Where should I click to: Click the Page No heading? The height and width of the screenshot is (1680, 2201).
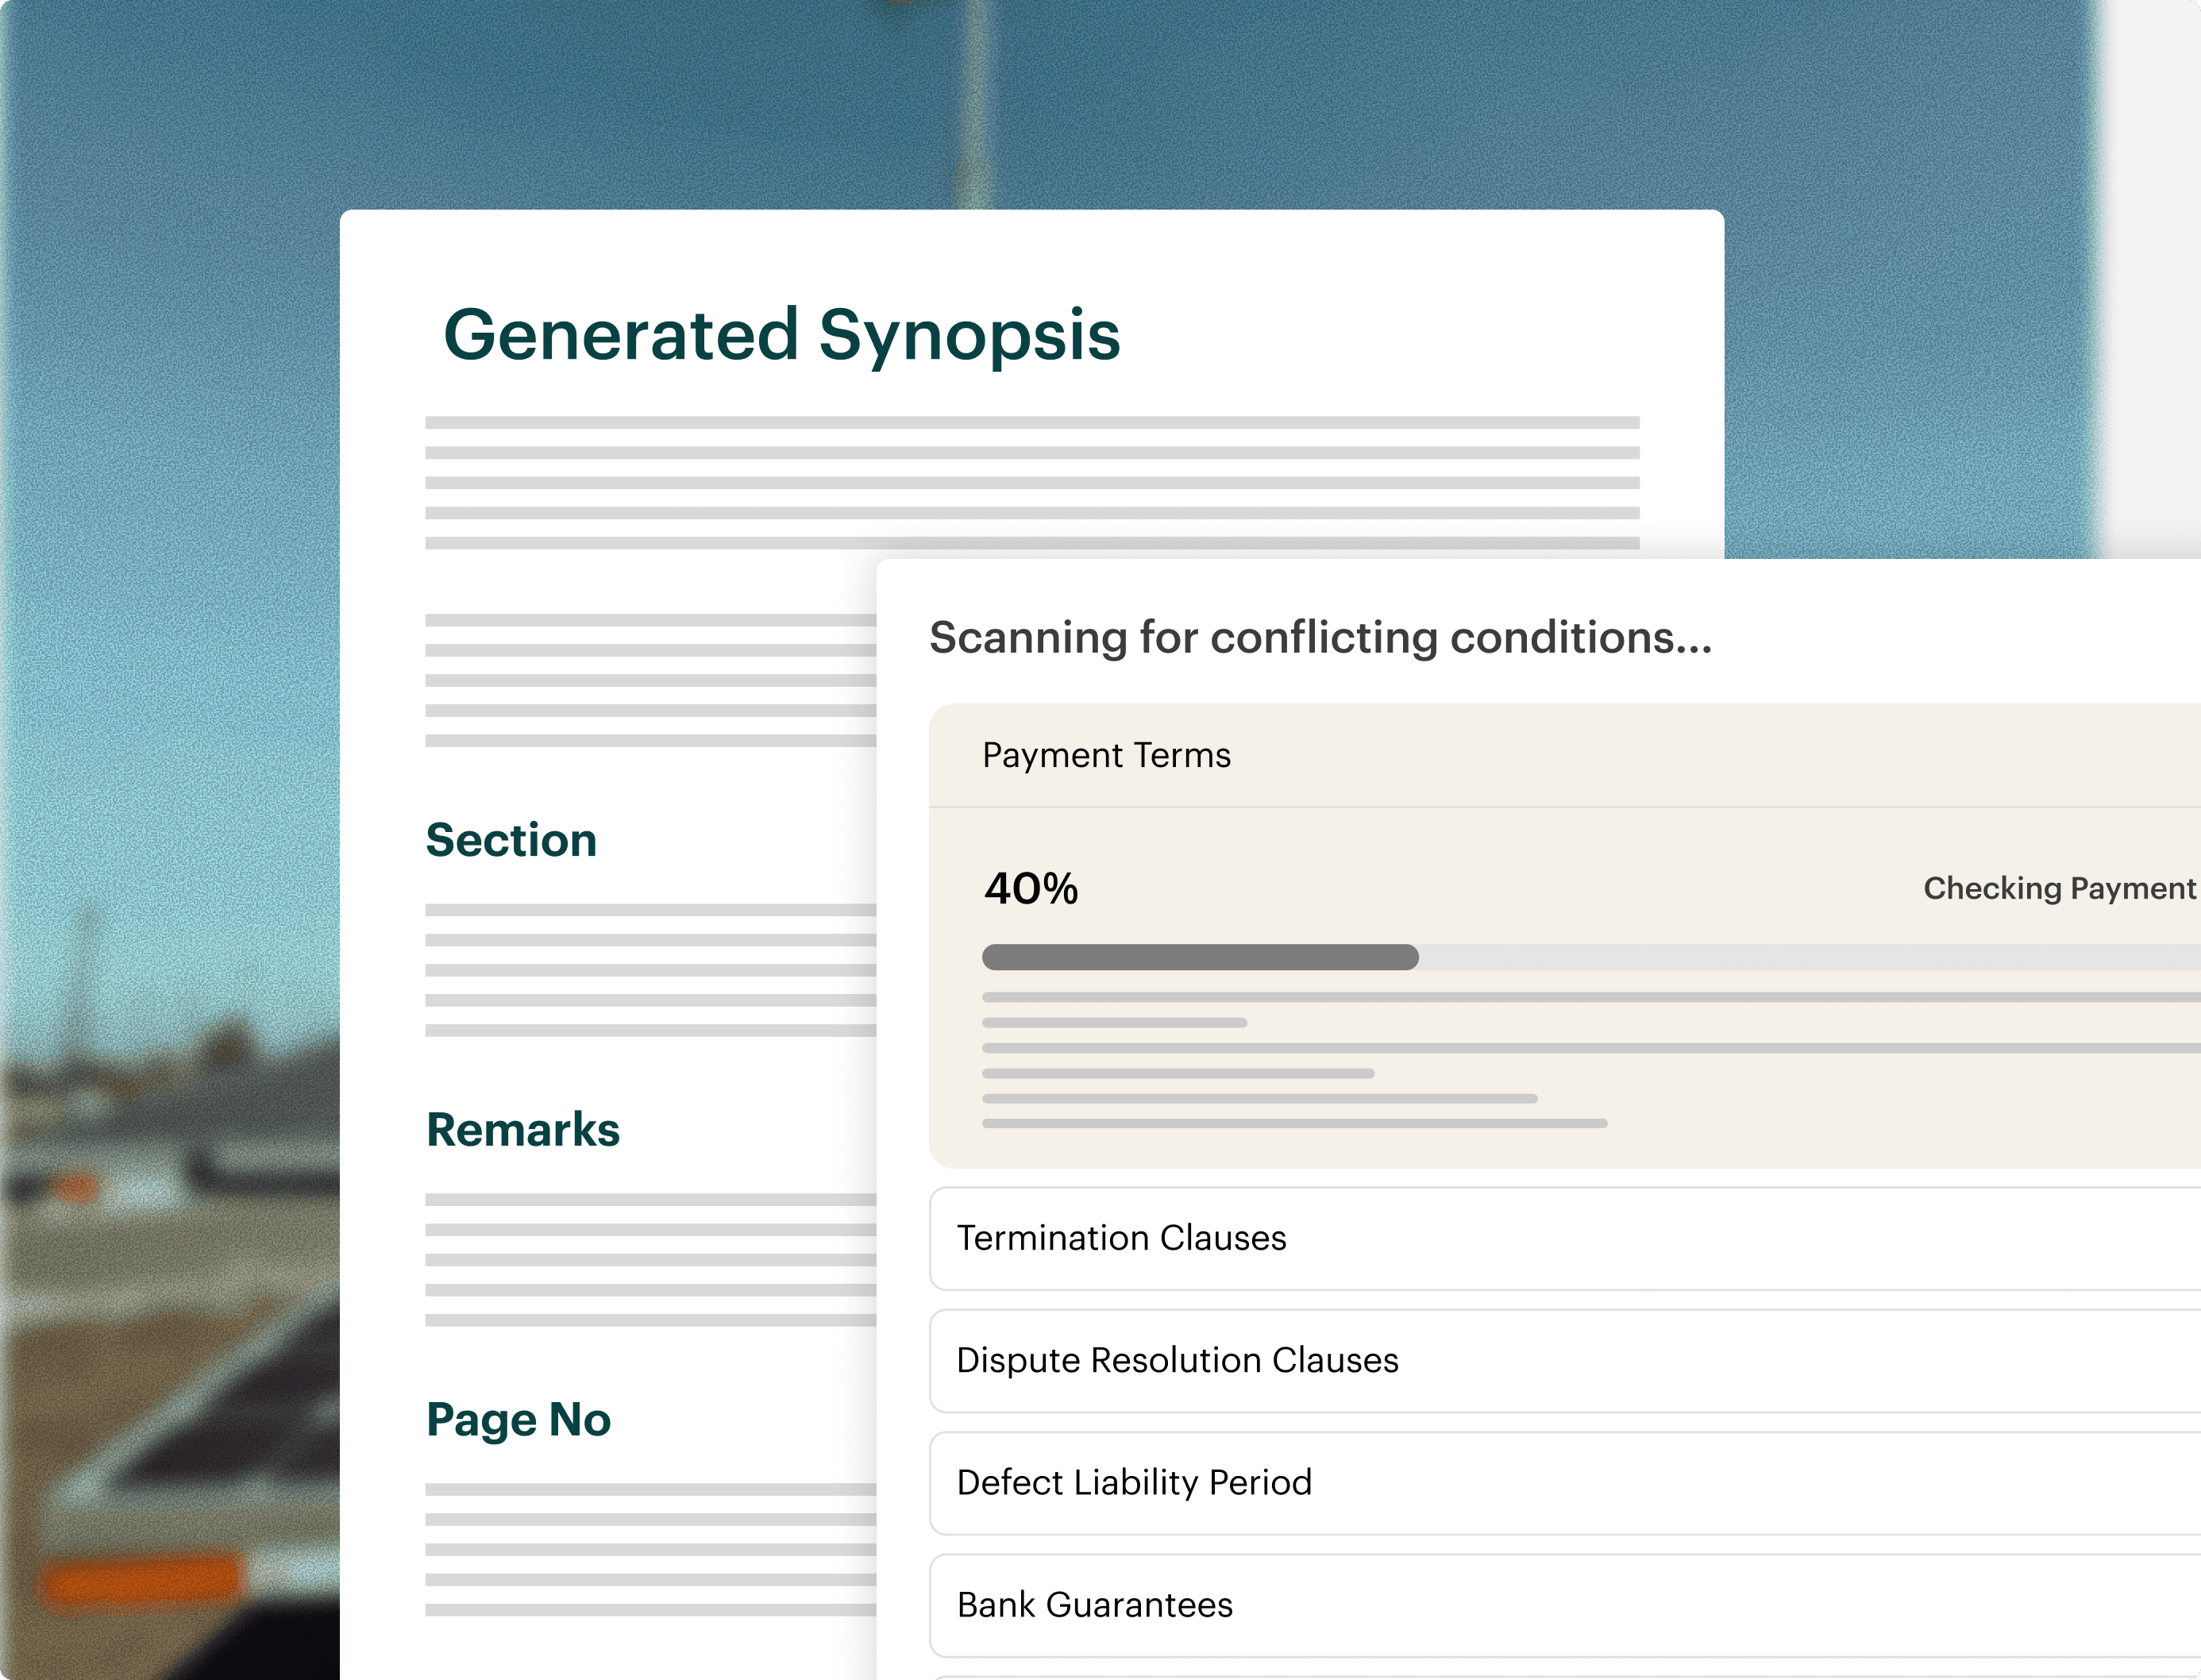(518, 1420)
